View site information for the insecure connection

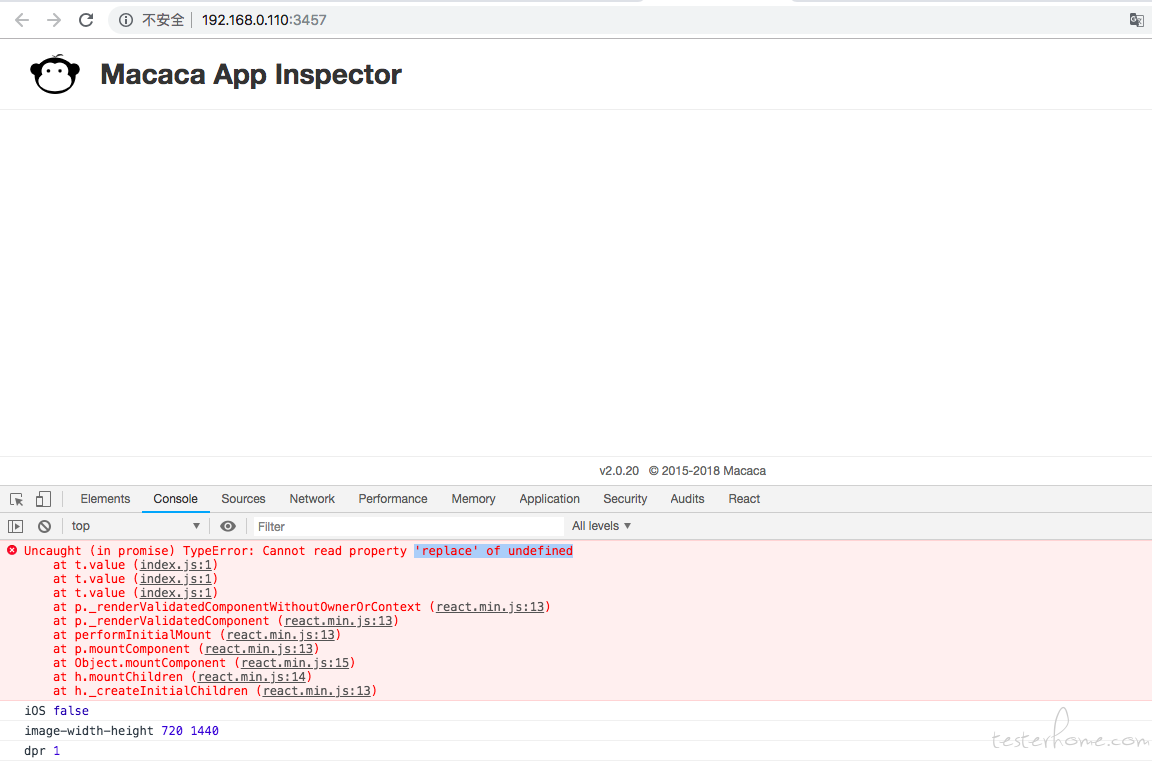point(126,20)
